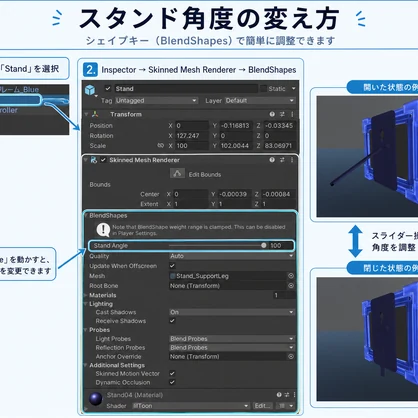
Task: Open the Quality dropdown set to Auto
Action: (x=232, y=256)
